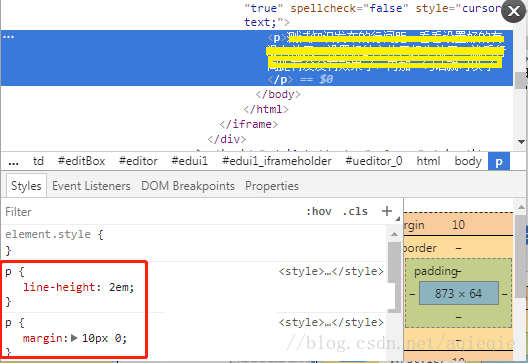Click the line-height property name
The width and height of the screenshot is (528, 363).
(x=60, y=287)
